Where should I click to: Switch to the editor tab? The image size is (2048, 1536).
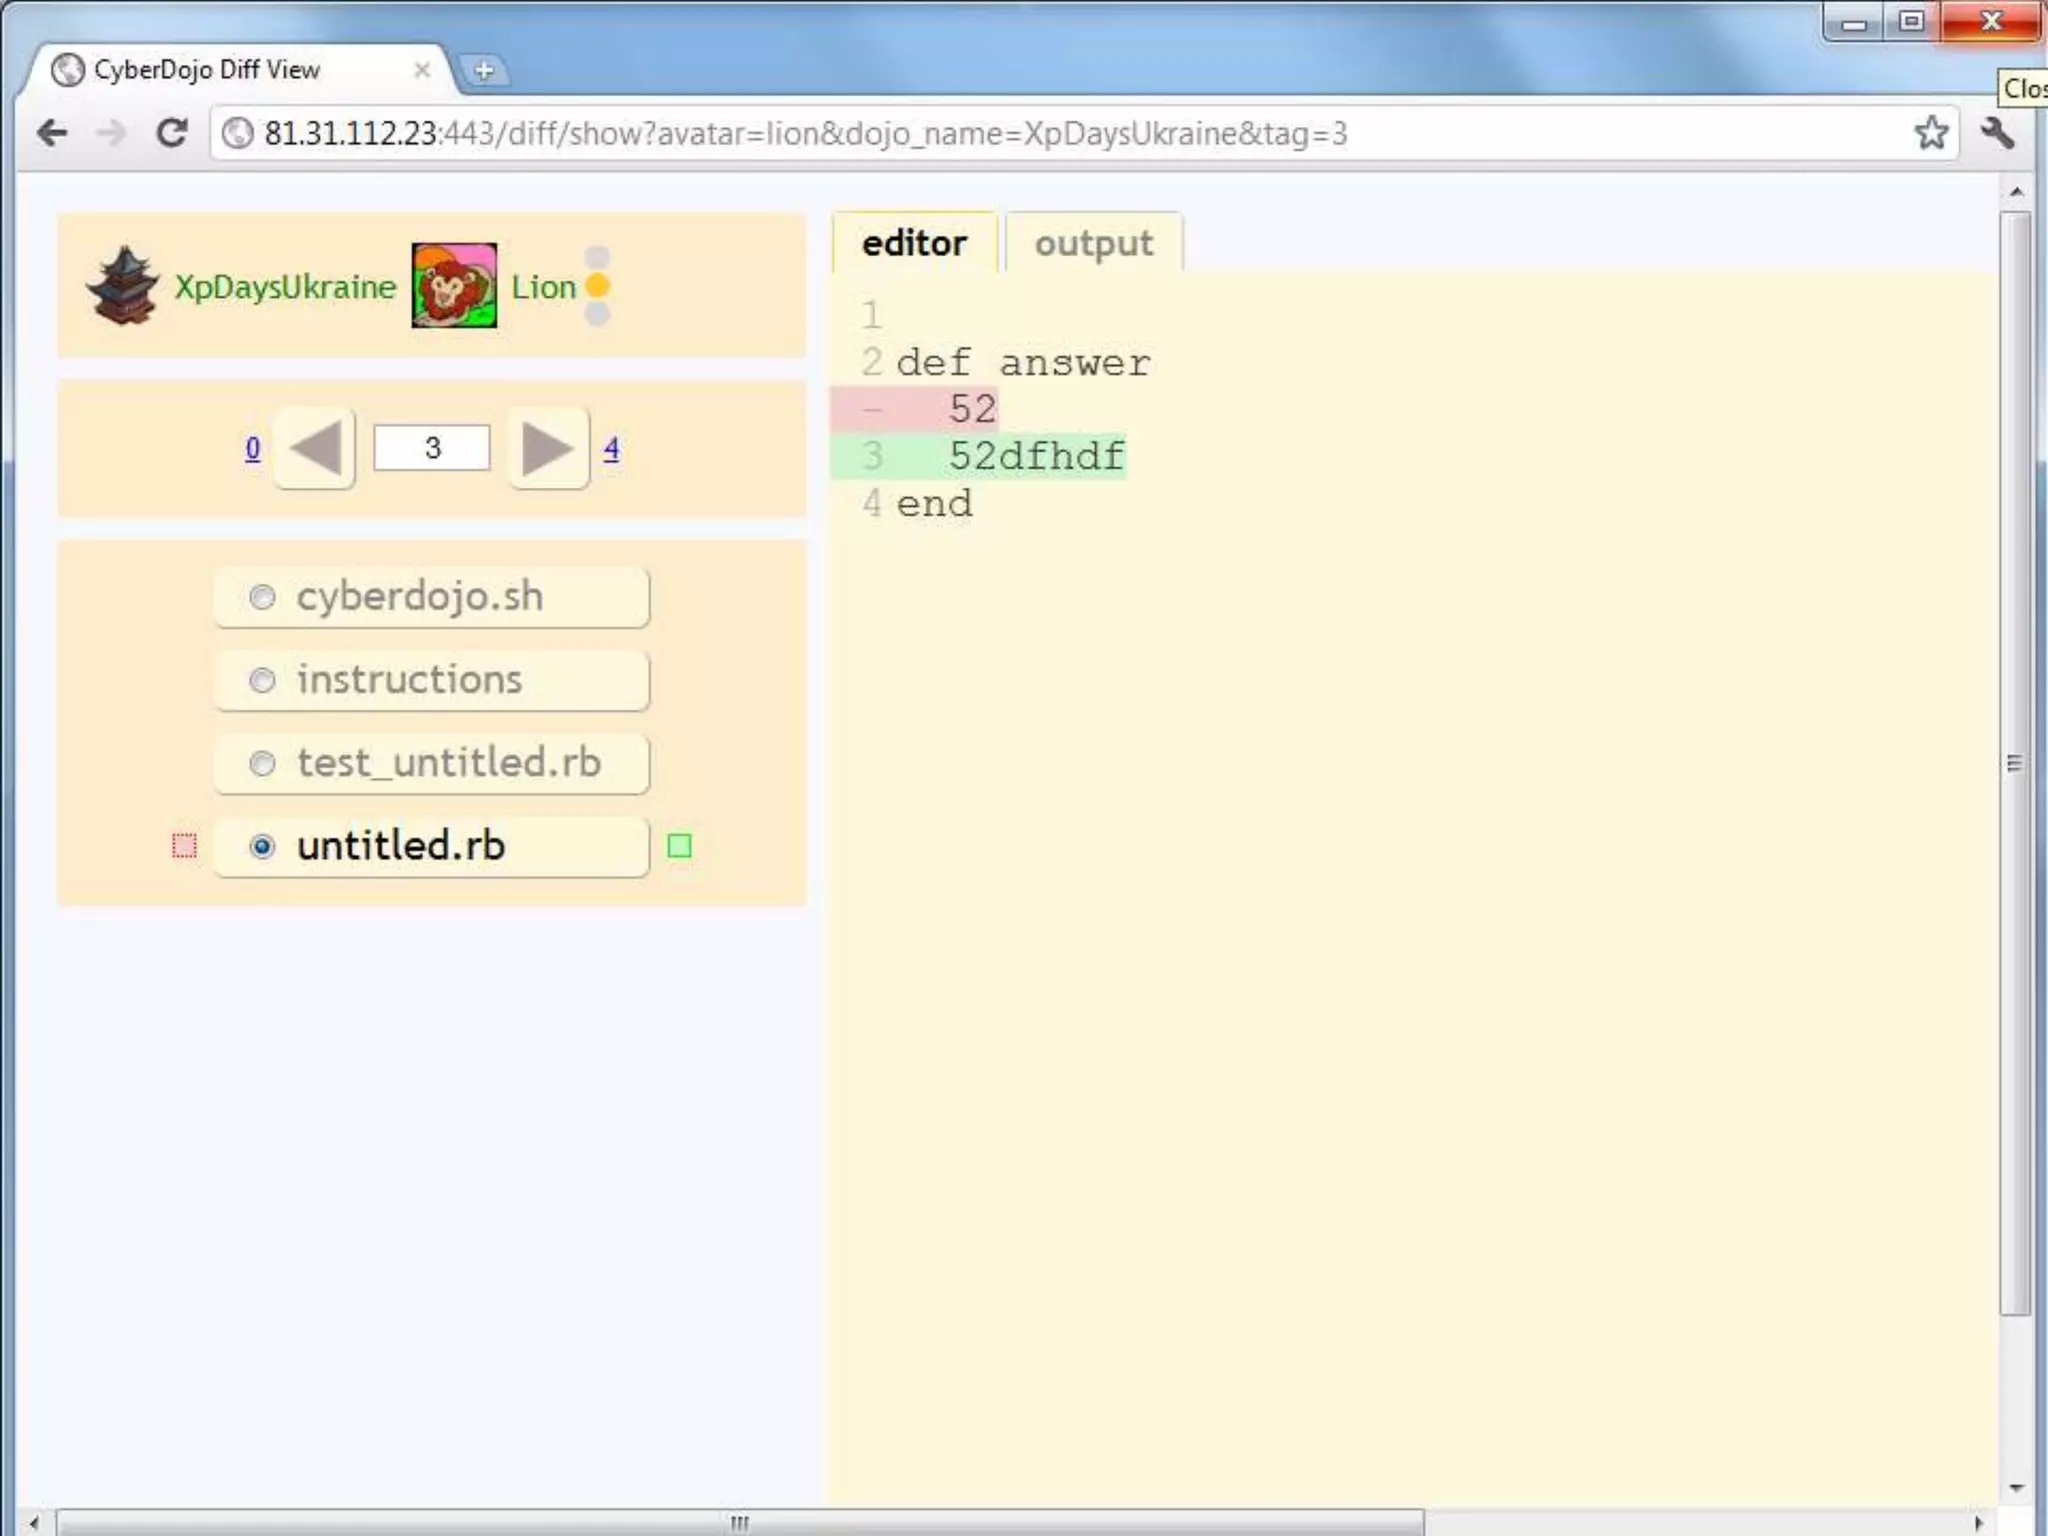click(x=914, y=243)
